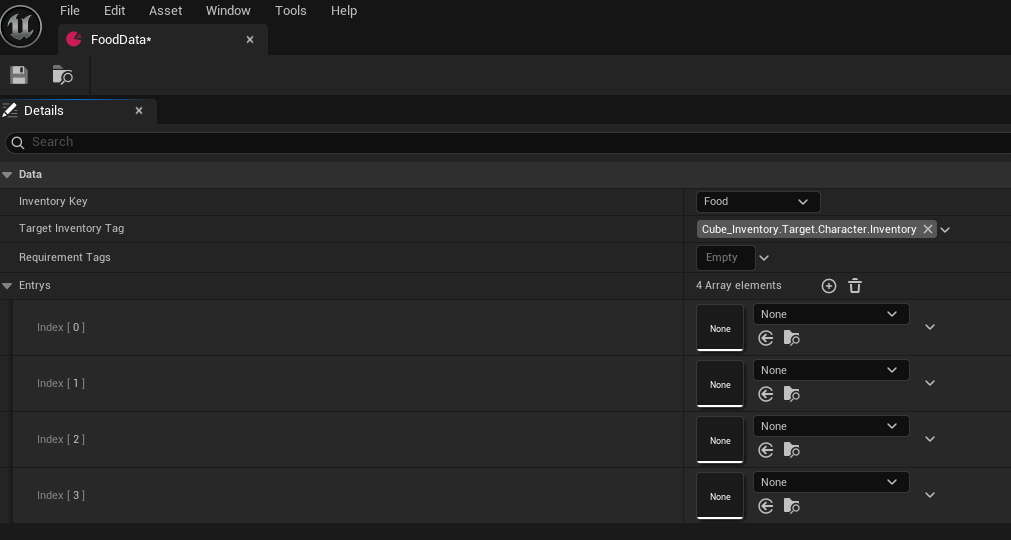This screenshot has width=1011, height=540.
Task: Browse to Index [ 3 ] asset in Content Browser
Action: (x=791, y=506)
